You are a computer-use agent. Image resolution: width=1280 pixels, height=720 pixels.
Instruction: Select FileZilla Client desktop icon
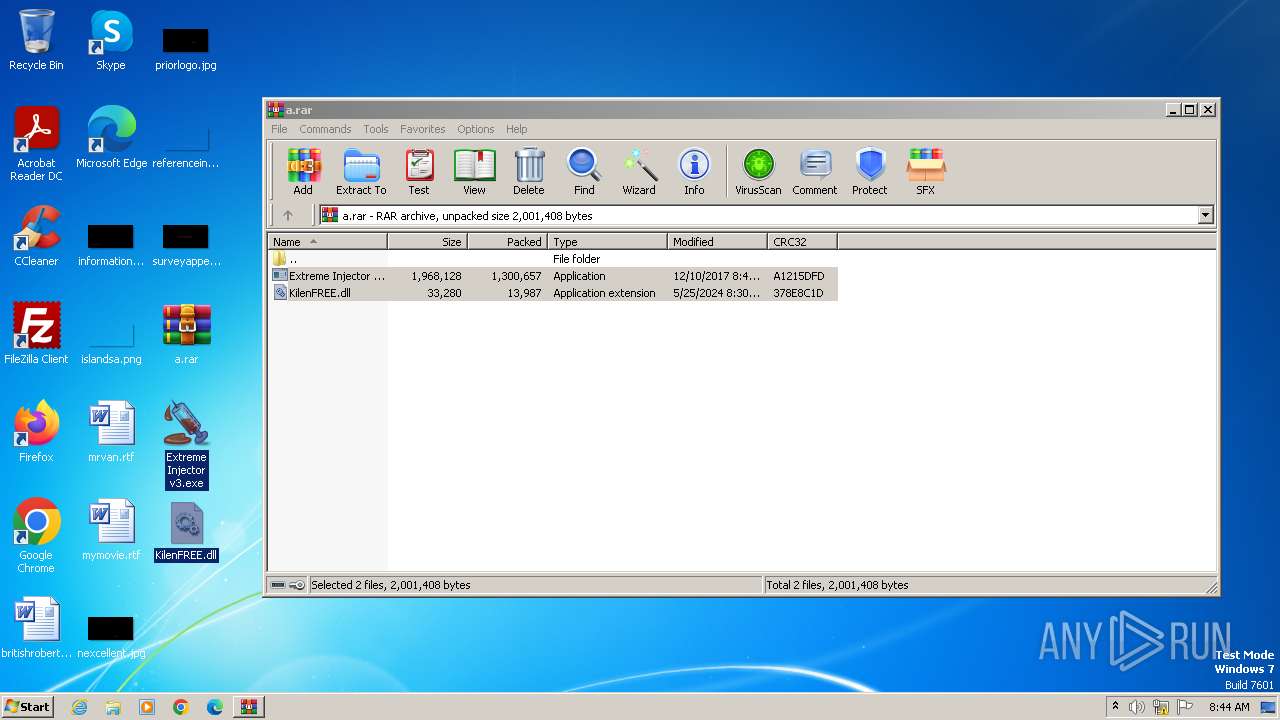point(36,334)
